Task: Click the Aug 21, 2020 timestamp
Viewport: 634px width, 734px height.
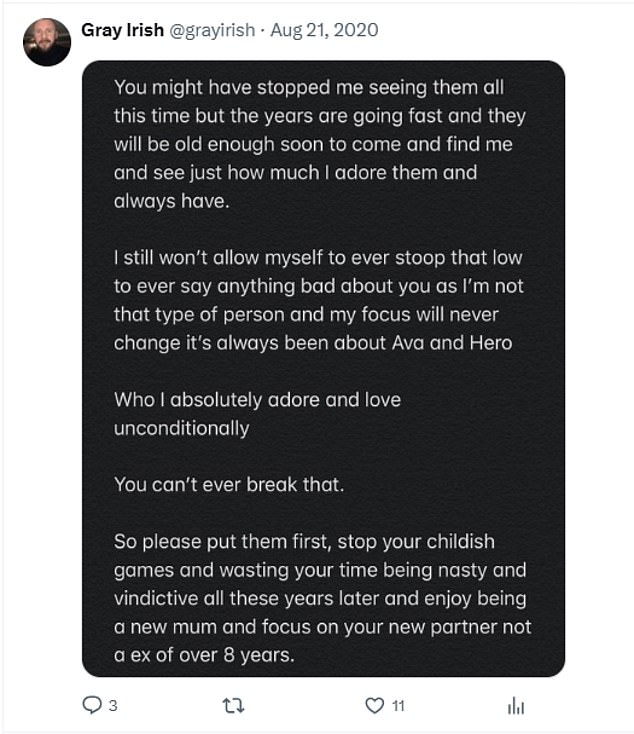Action: click(x=324, y=30)
